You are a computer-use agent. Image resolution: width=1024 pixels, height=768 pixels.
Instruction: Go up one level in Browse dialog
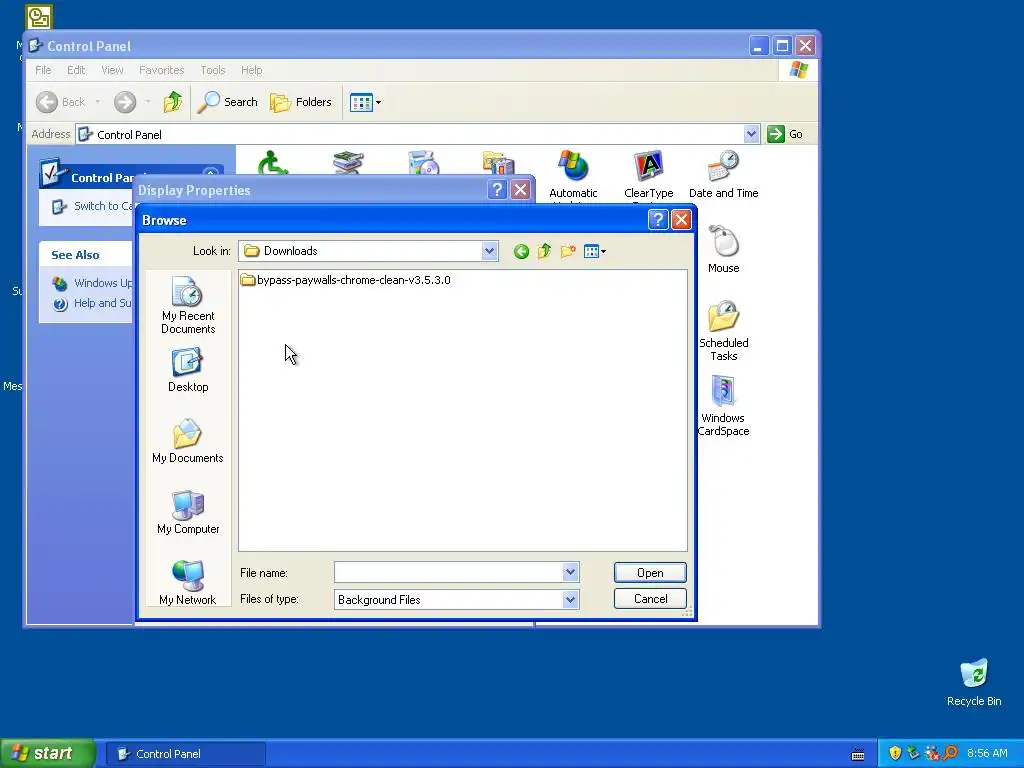coord(544,251)
